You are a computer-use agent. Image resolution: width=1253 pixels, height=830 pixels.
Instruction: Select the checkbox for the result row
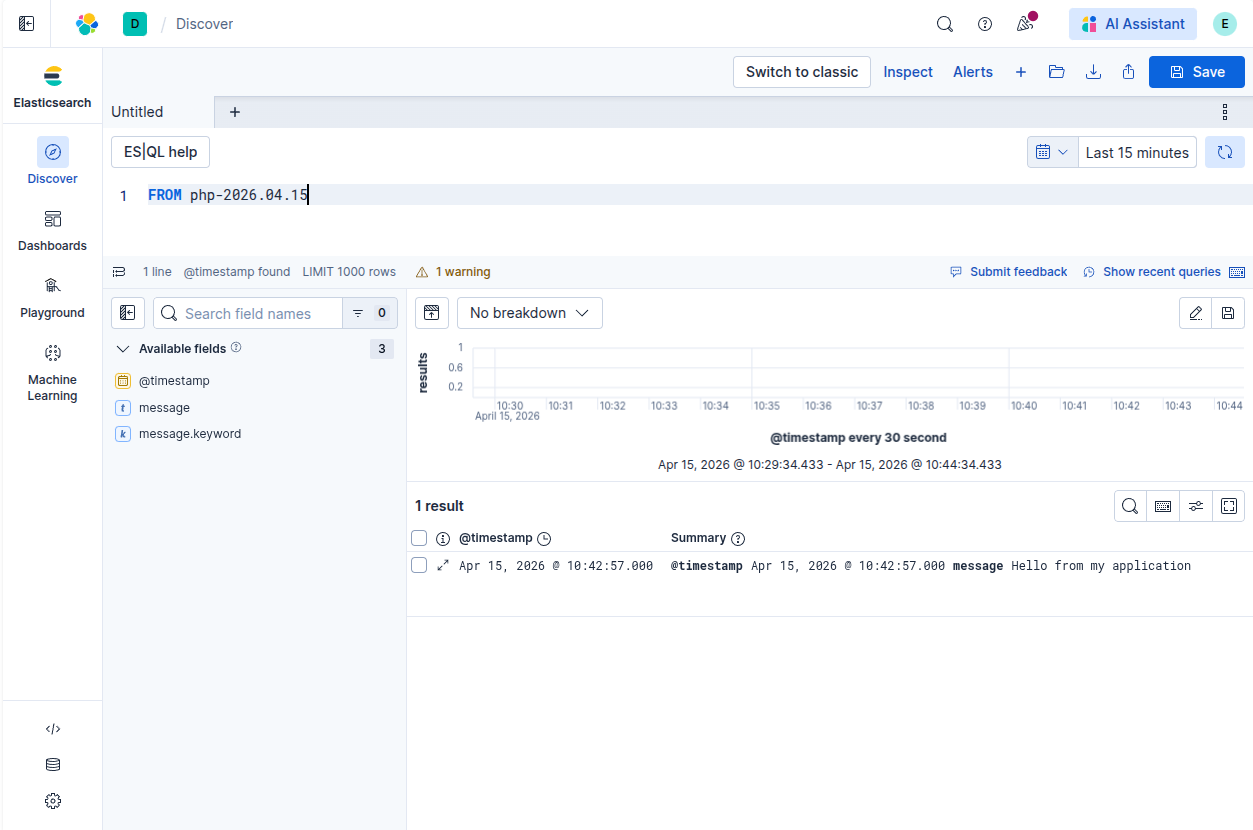click(419, 565)
